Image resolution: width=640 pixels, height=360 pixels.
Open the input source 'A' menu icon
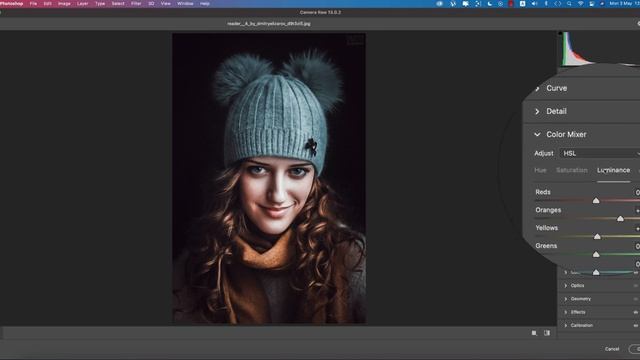pos(522,4)
